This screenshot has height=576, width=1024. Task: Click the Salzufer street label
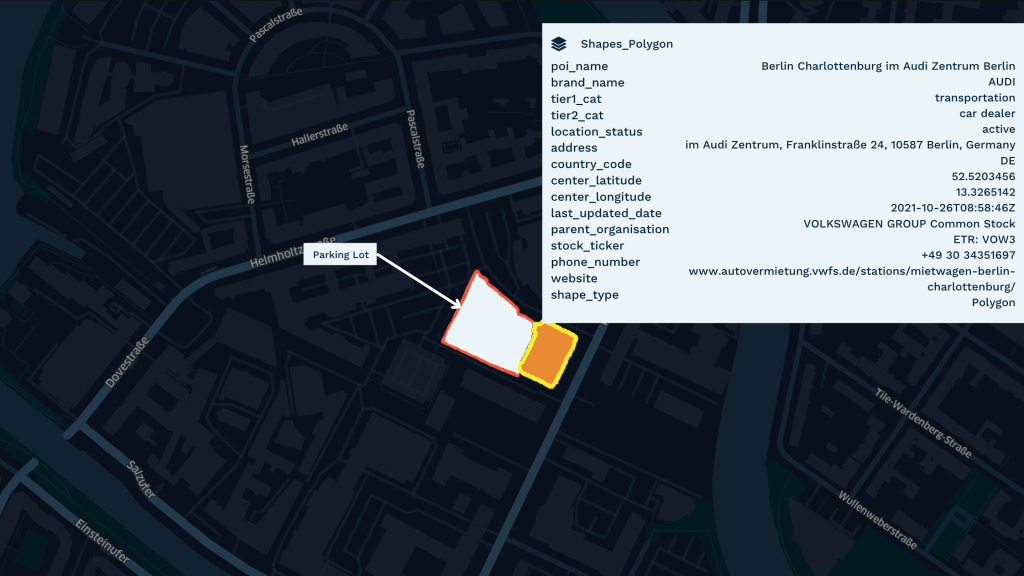pos(141,479)
